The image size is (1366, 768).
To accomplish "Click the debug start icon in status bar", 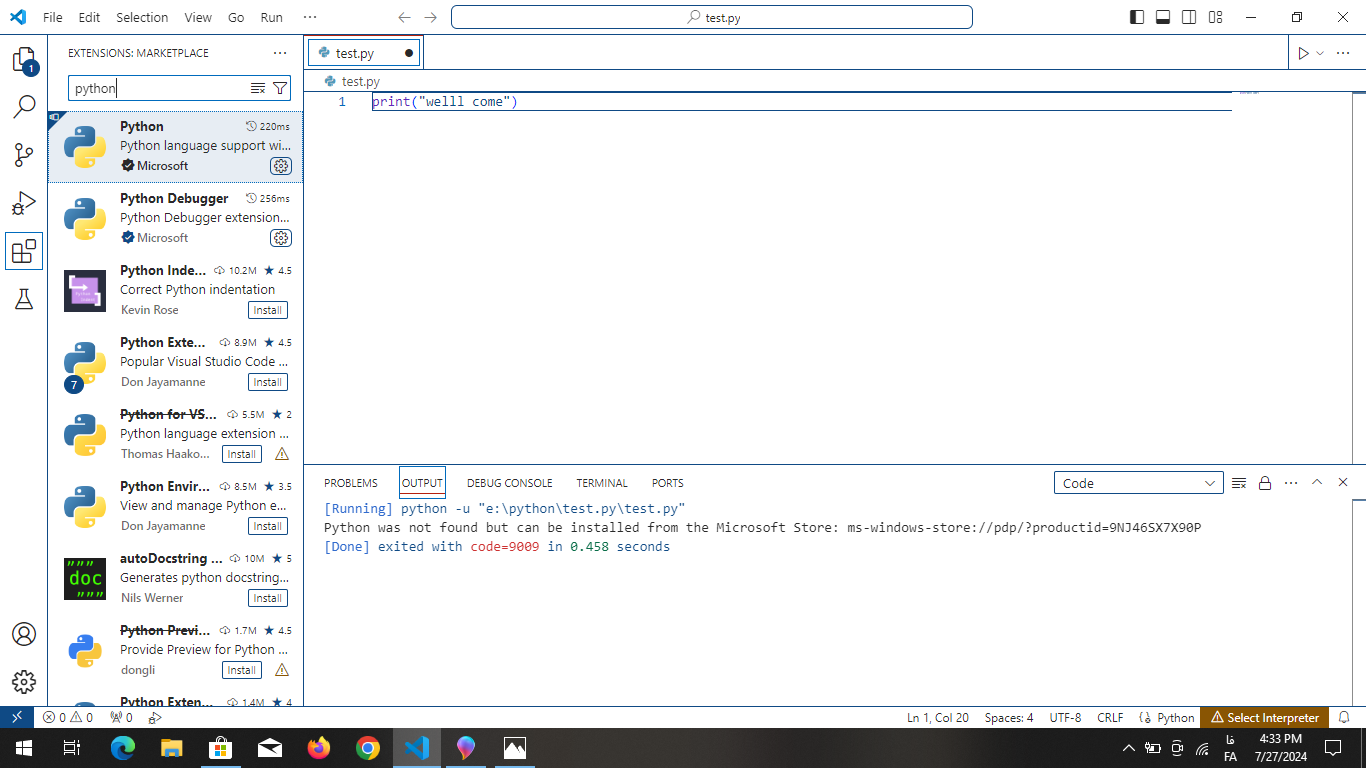I will 155,717.
